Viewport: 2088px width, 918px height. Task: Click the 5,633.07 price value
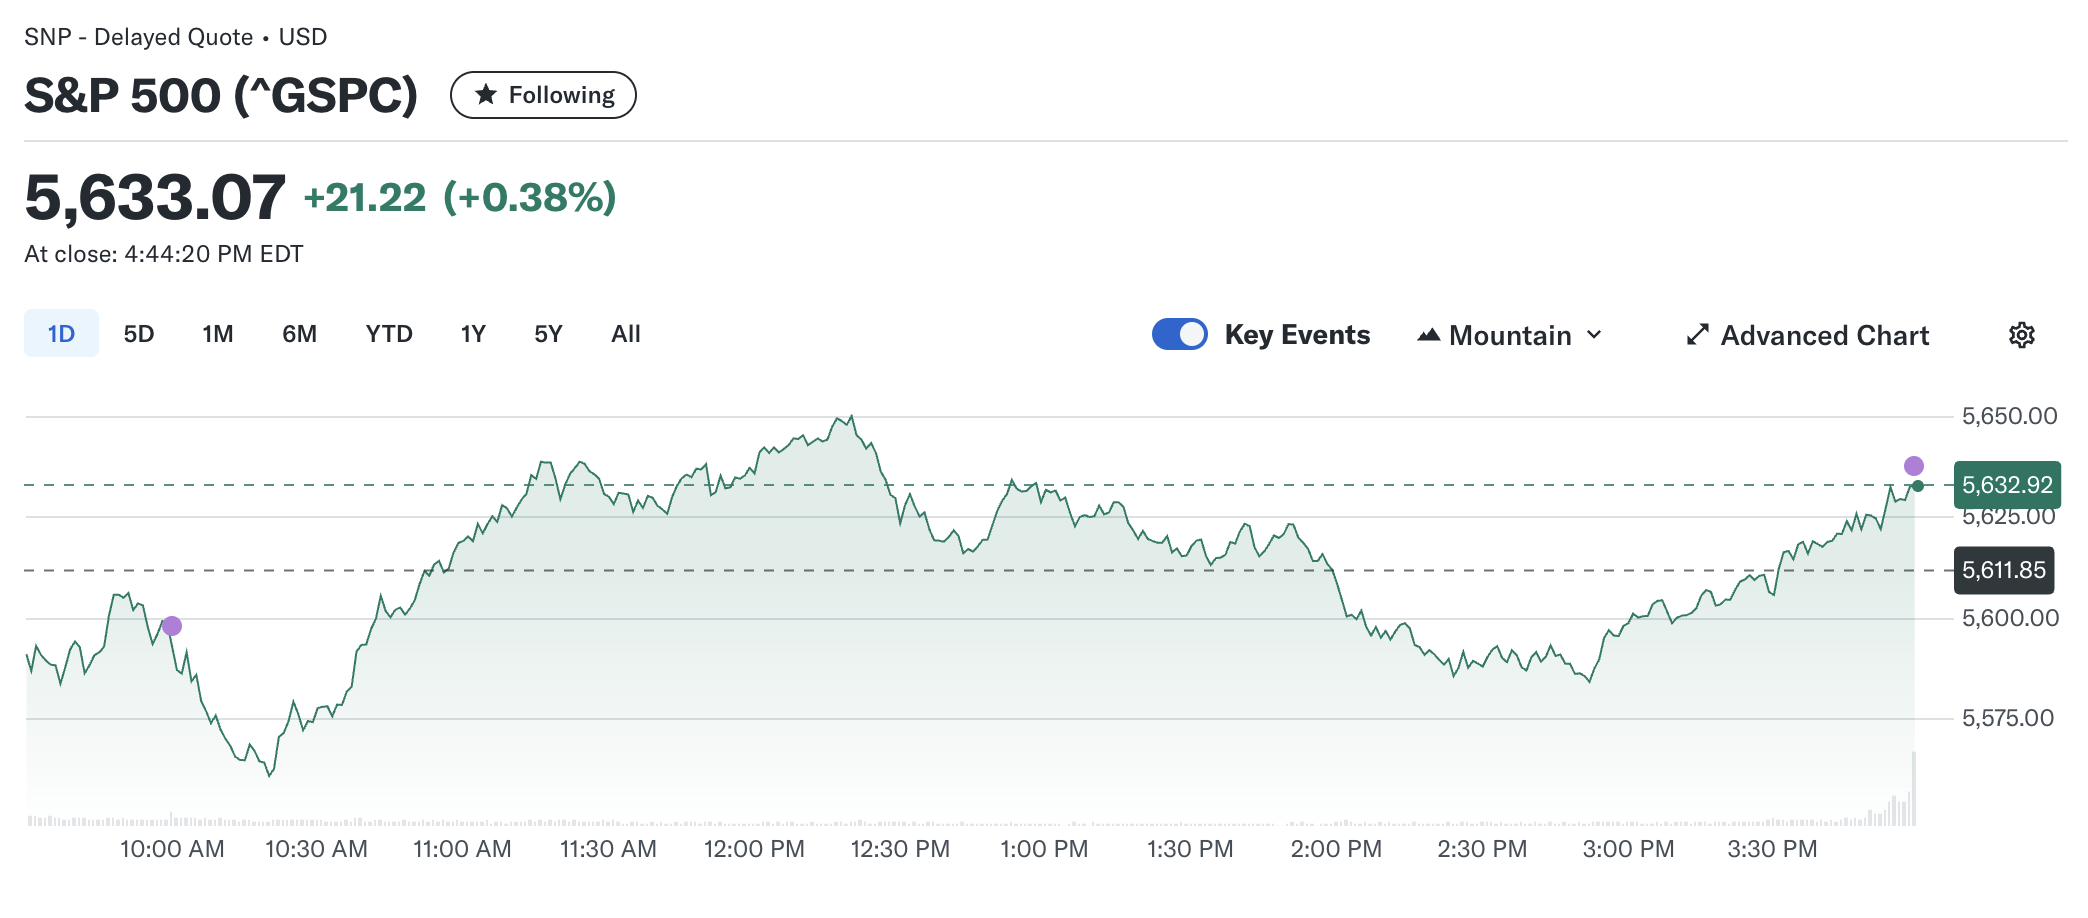[155, 197]
